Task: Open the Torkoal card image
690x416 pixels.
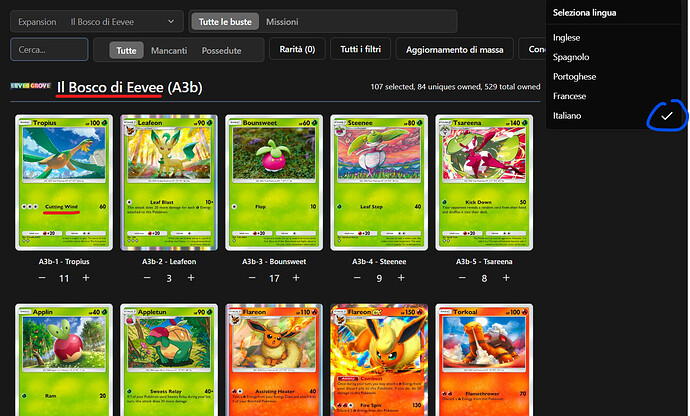Action: click(484, 360)
